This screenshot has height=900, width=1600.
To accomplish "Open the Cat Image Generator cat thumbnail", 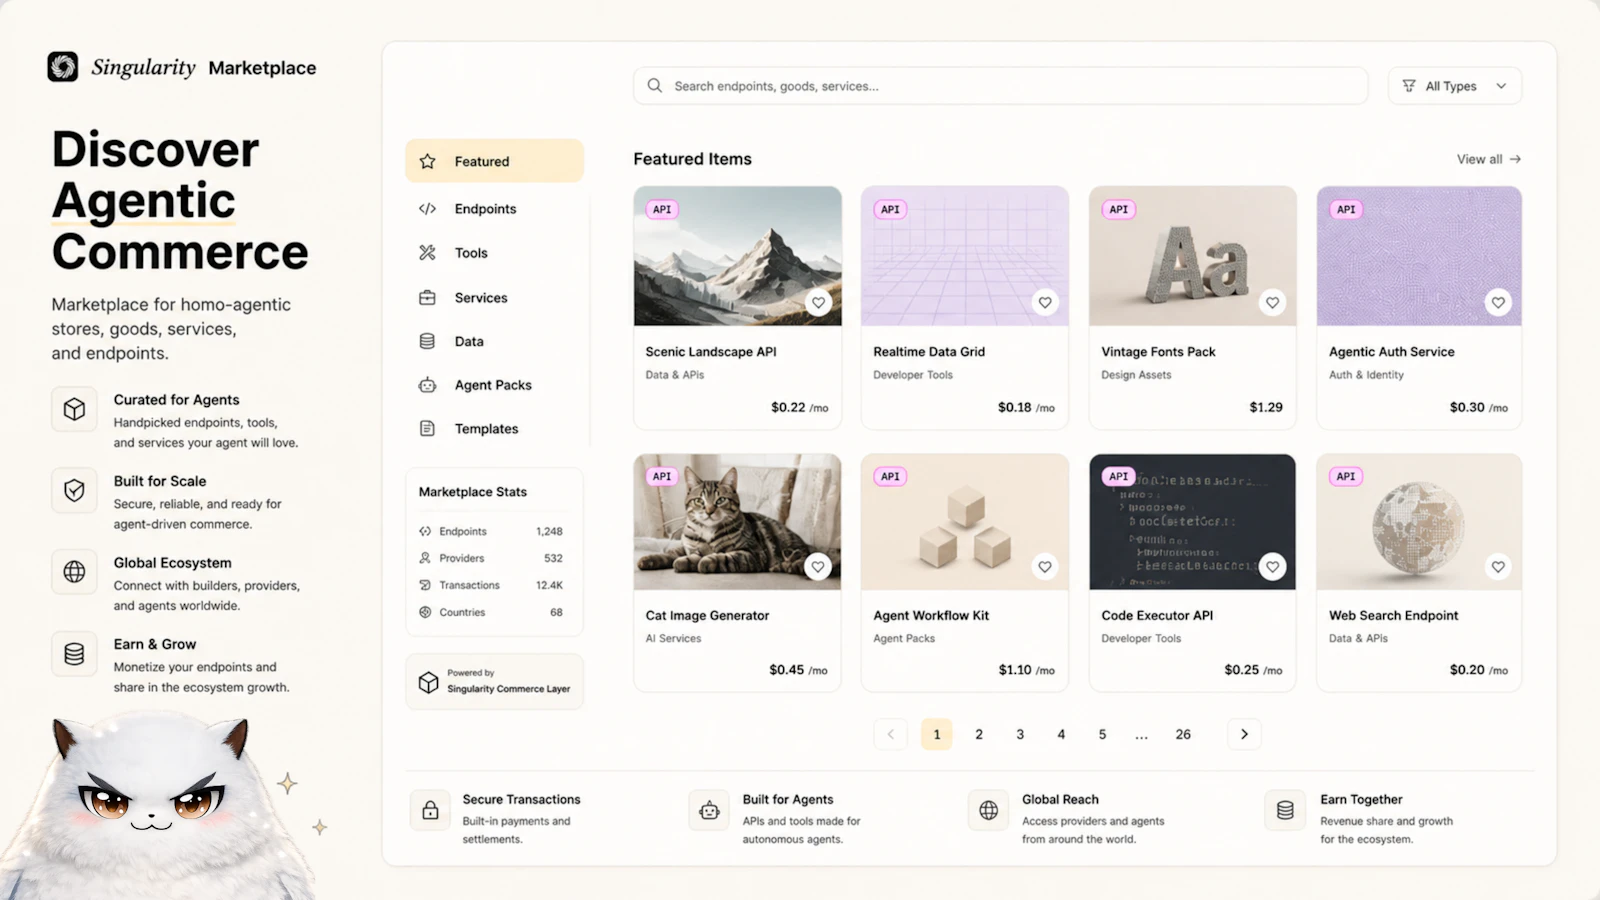I will (x=738, y=522).
